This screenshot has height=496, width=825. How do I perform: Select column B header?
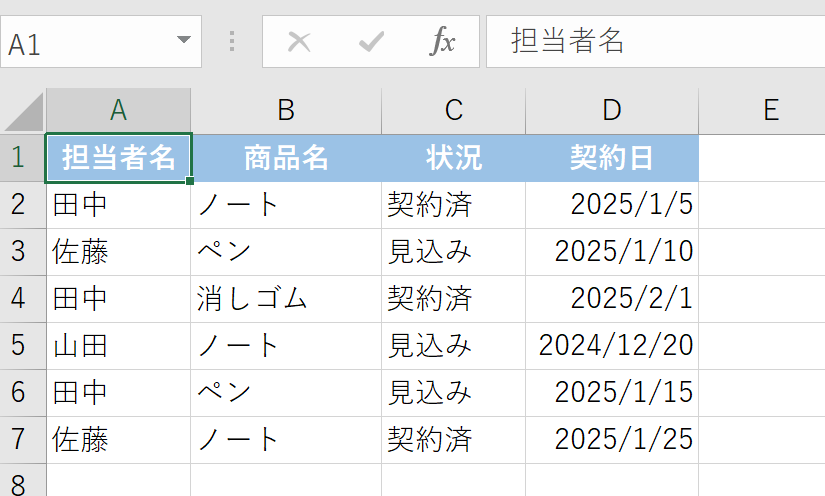(286, 111)
